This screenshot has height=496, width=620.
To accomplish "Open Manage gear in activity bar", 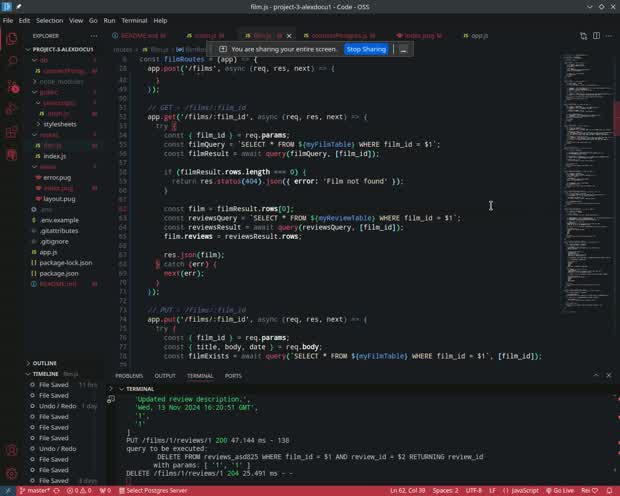I will coord(12,471).
